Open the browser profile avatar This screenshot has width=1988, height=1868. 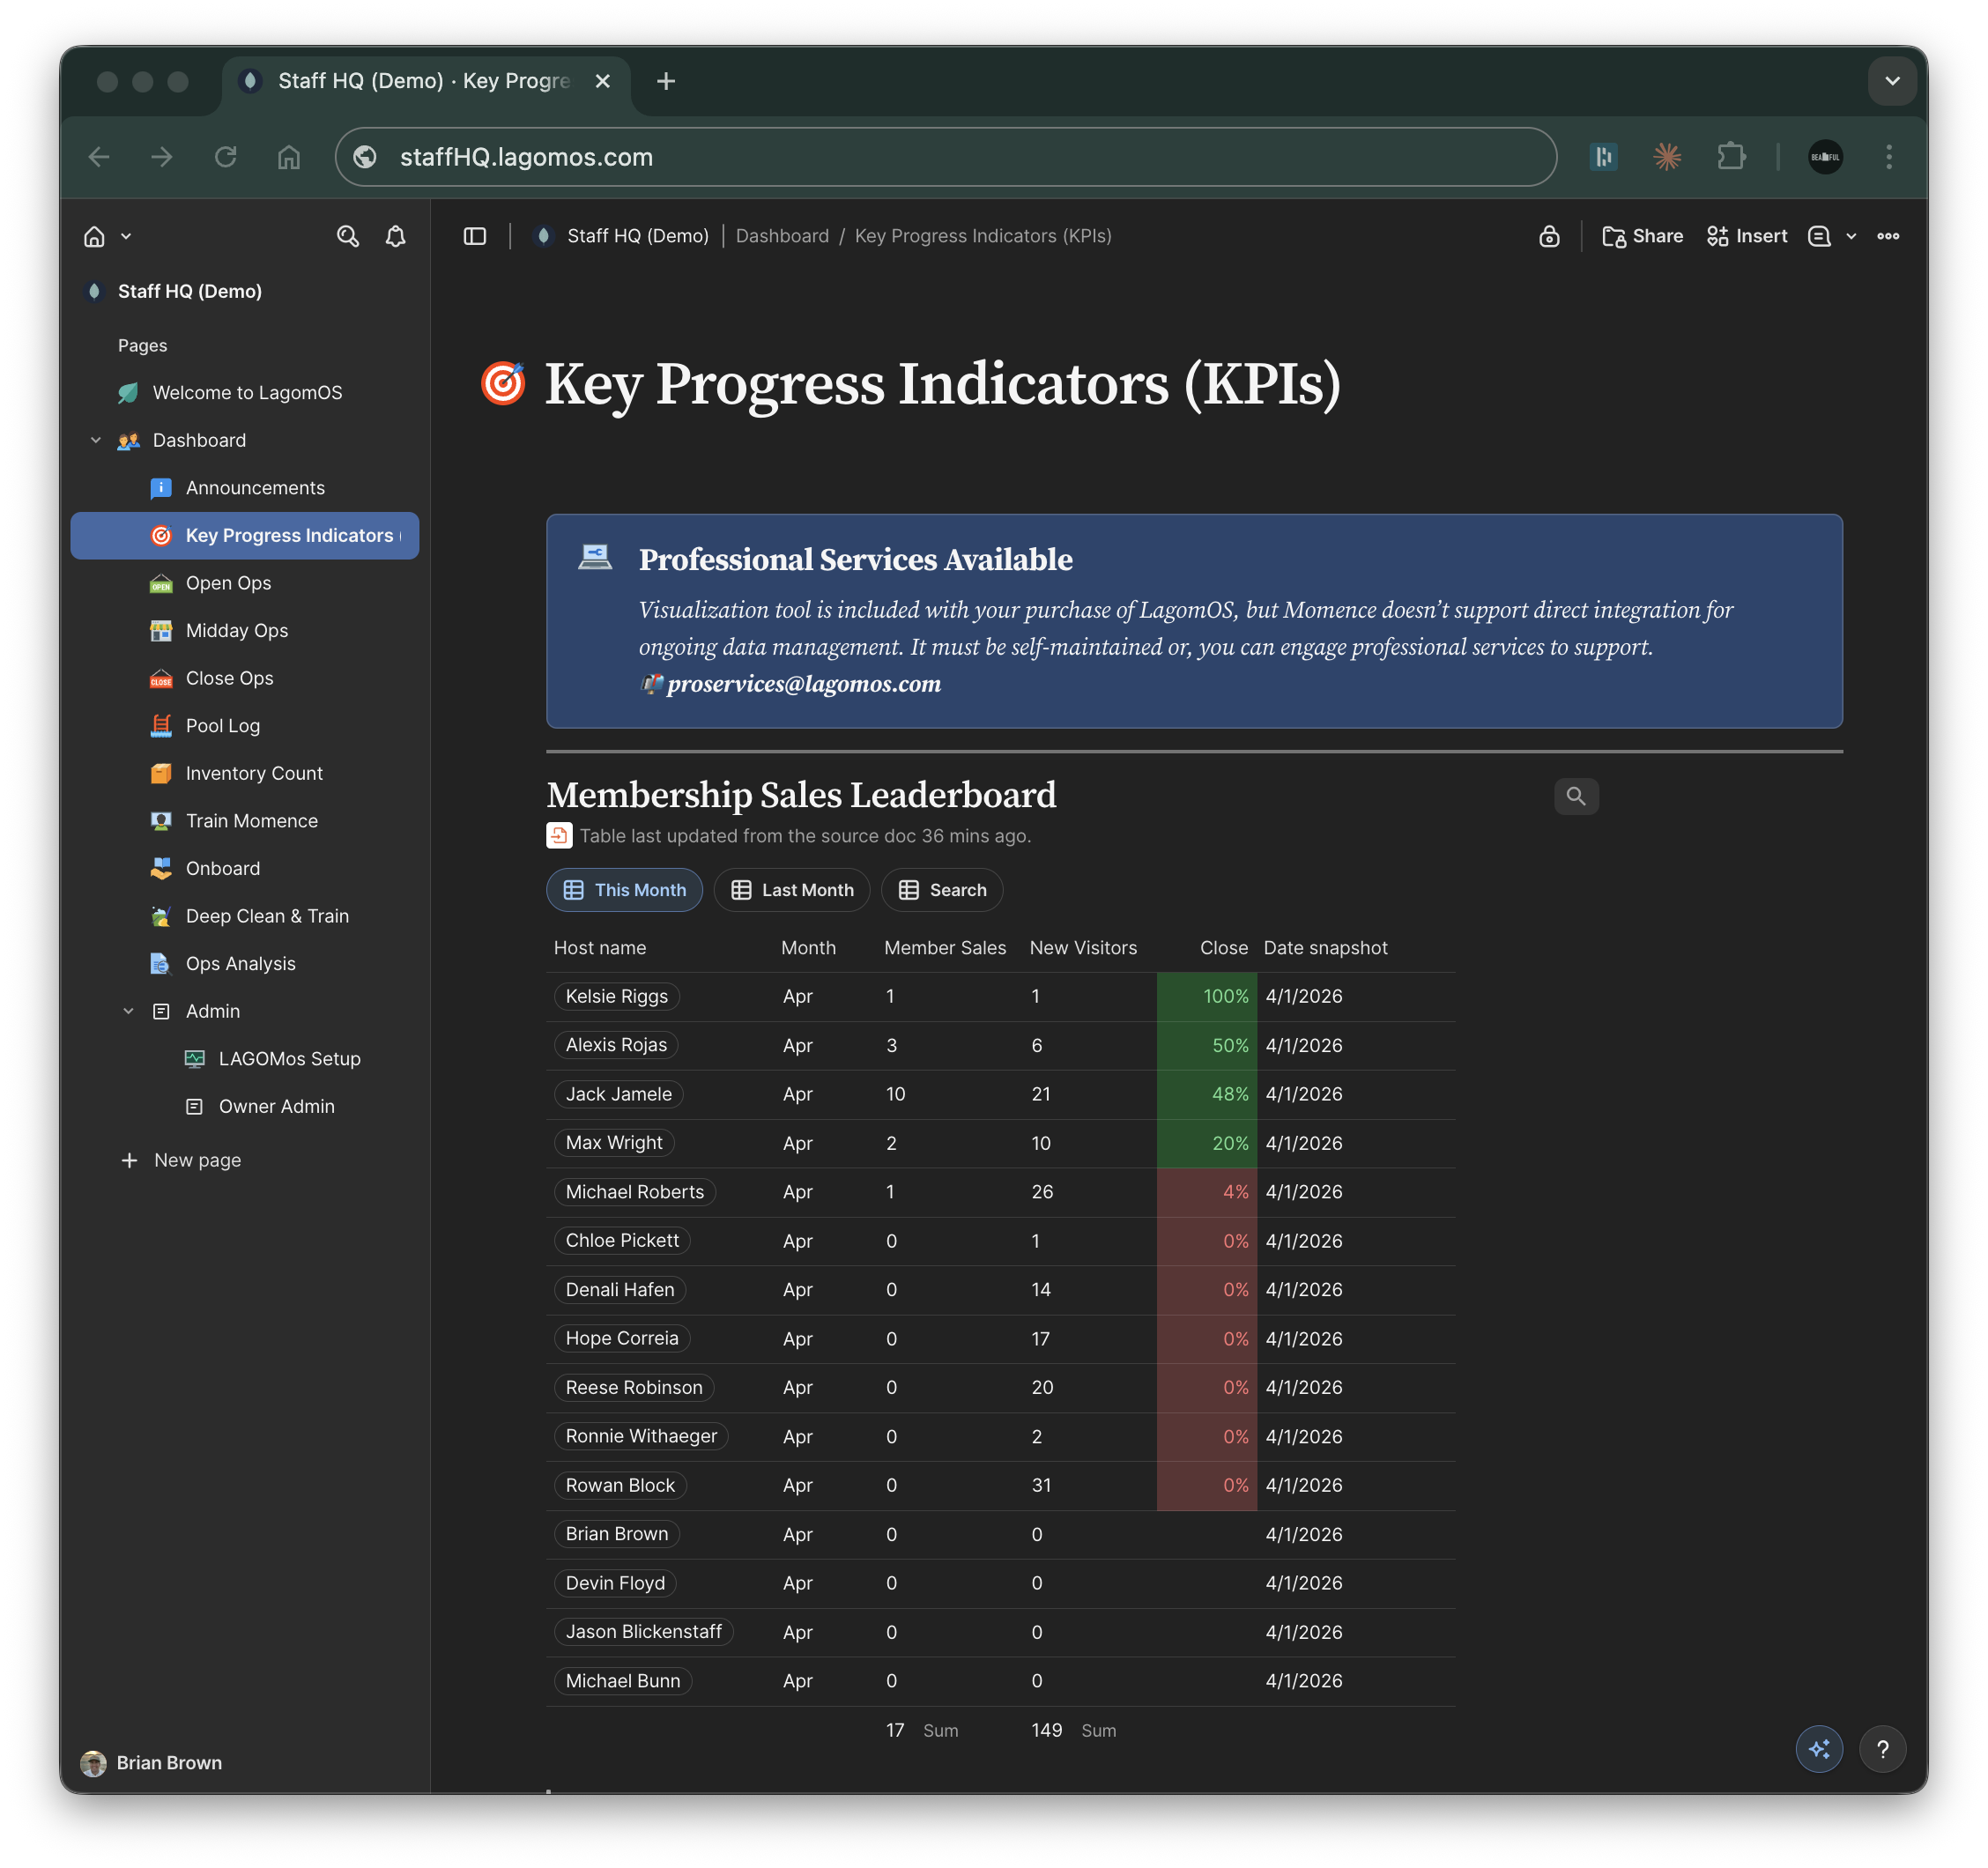click(1825, 157)
